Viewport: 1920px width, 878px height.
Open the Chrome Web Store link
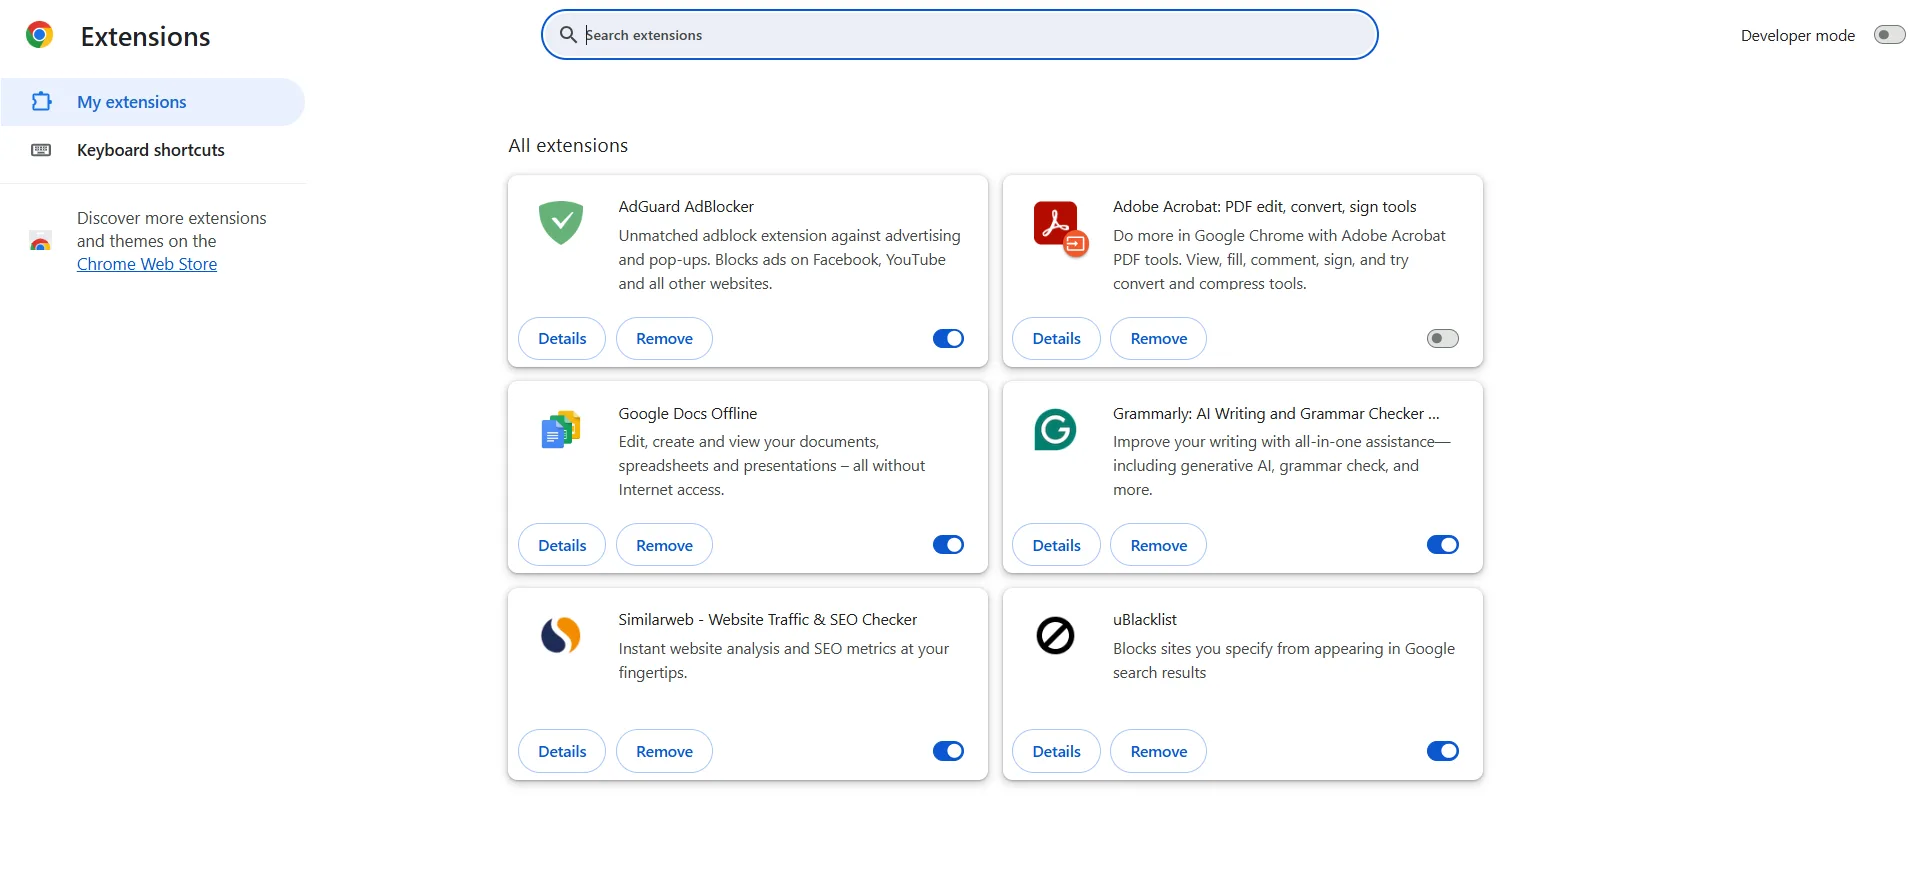[147, 264]
